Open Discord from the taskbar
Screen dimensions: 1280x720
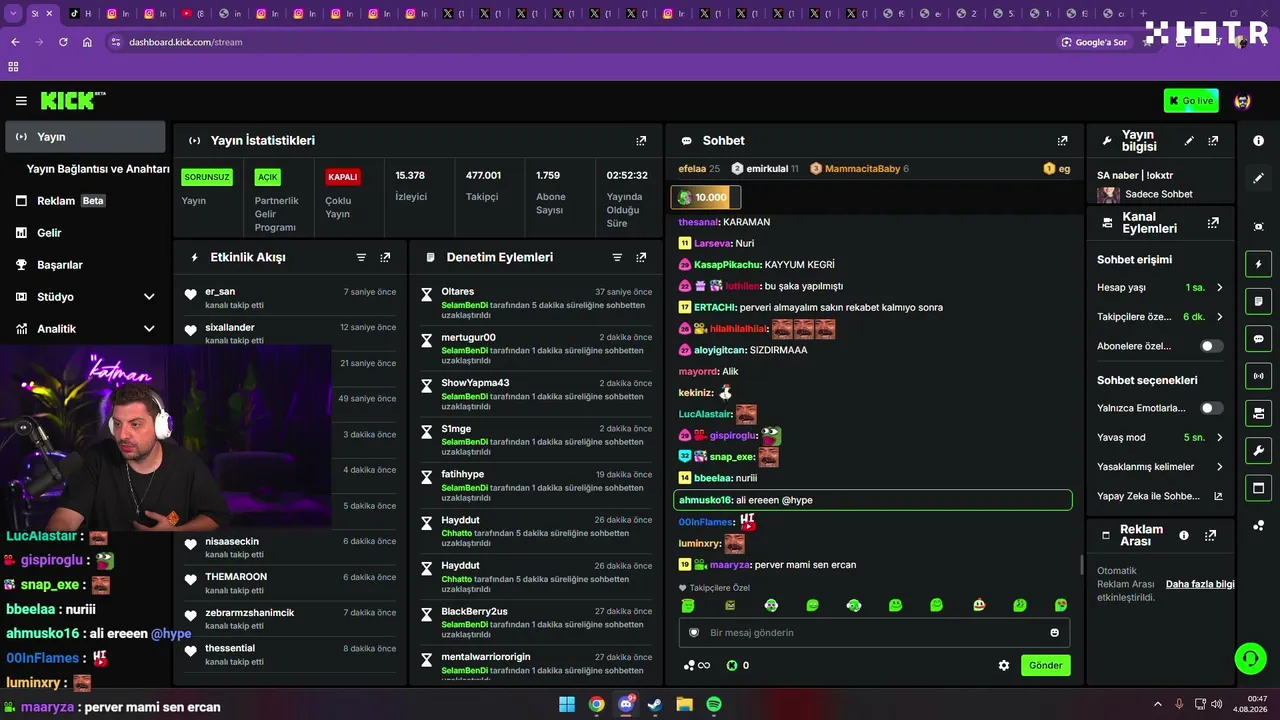(x=626, y=704)
